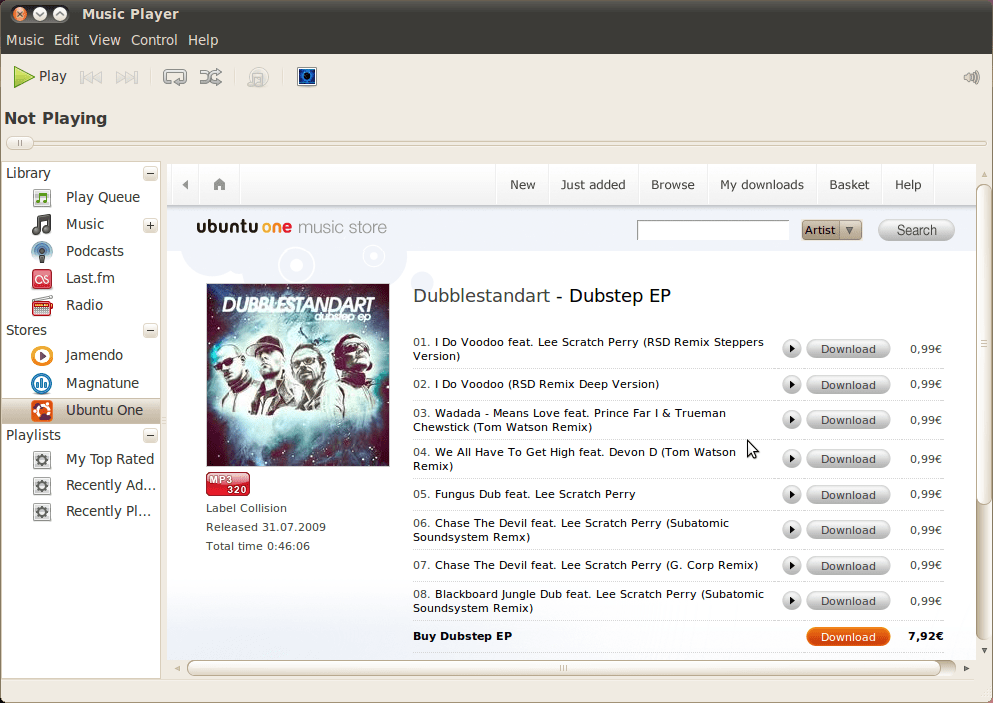
Task: Go to store home page icon
Action: tap(219, 185)
